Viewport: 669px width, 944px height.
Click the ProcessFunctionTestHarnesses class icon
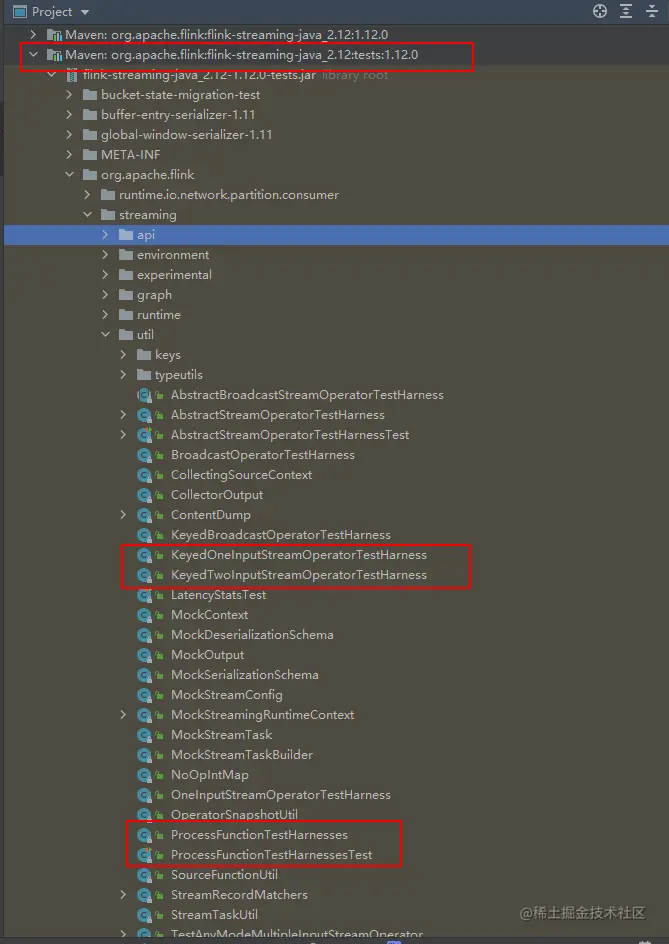point(144,834)
